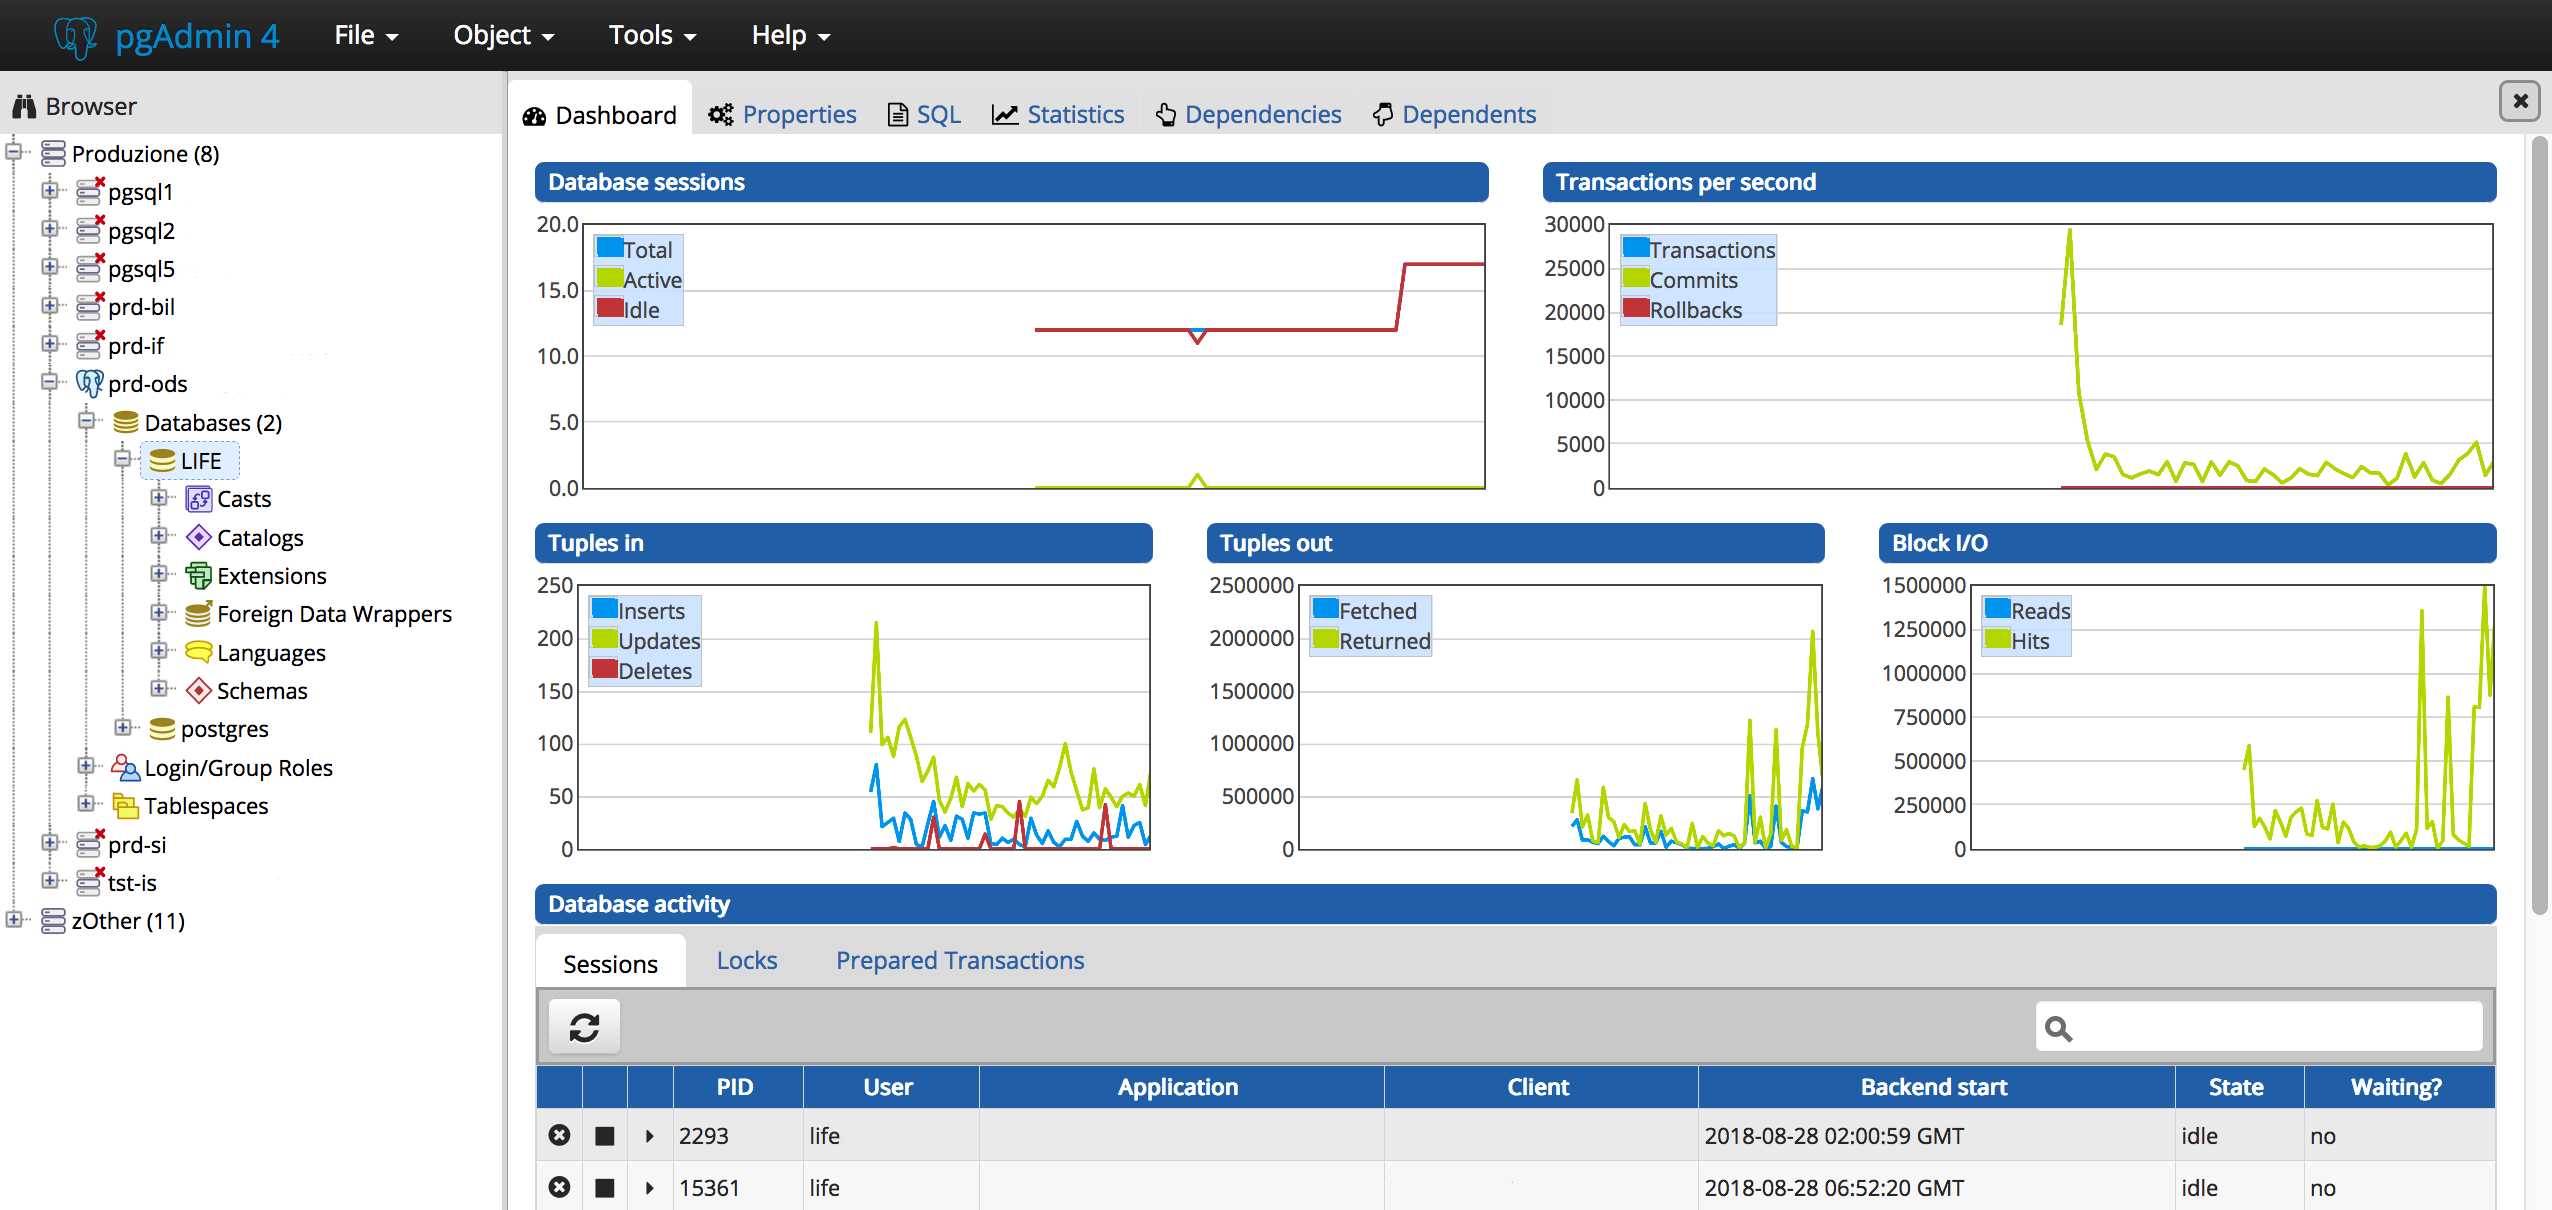The image size is (2552, 1210).
Task: Sort sessions by Application column header
Action: tap(1180, 1087)
